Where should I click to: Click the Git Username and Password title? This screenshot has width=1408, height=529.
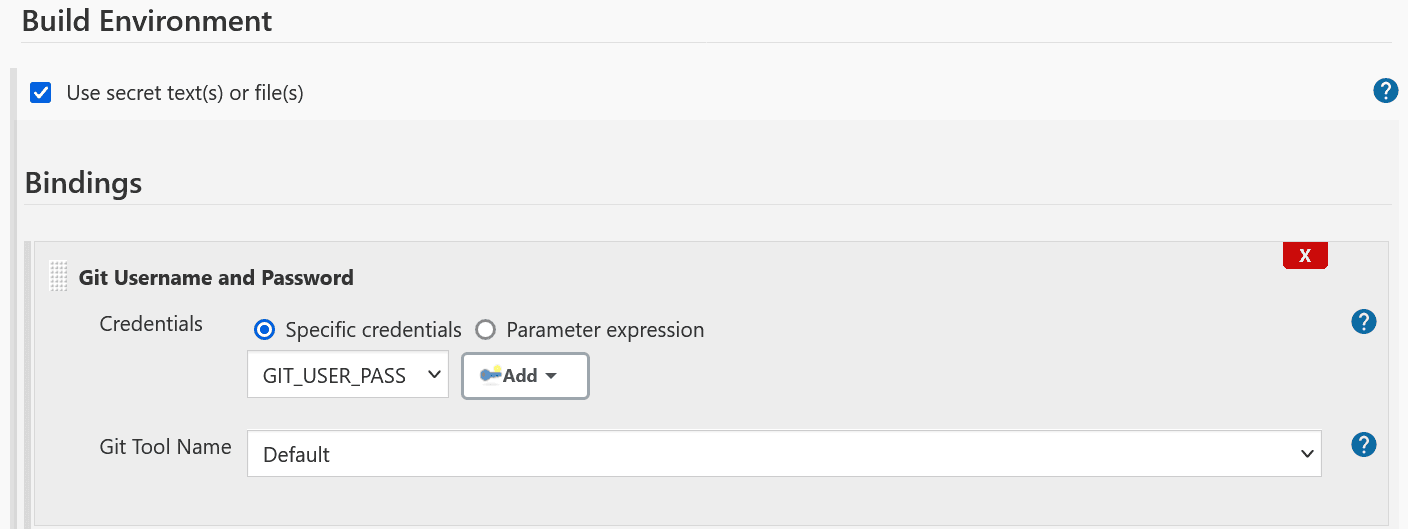click(x=216, y=278)
